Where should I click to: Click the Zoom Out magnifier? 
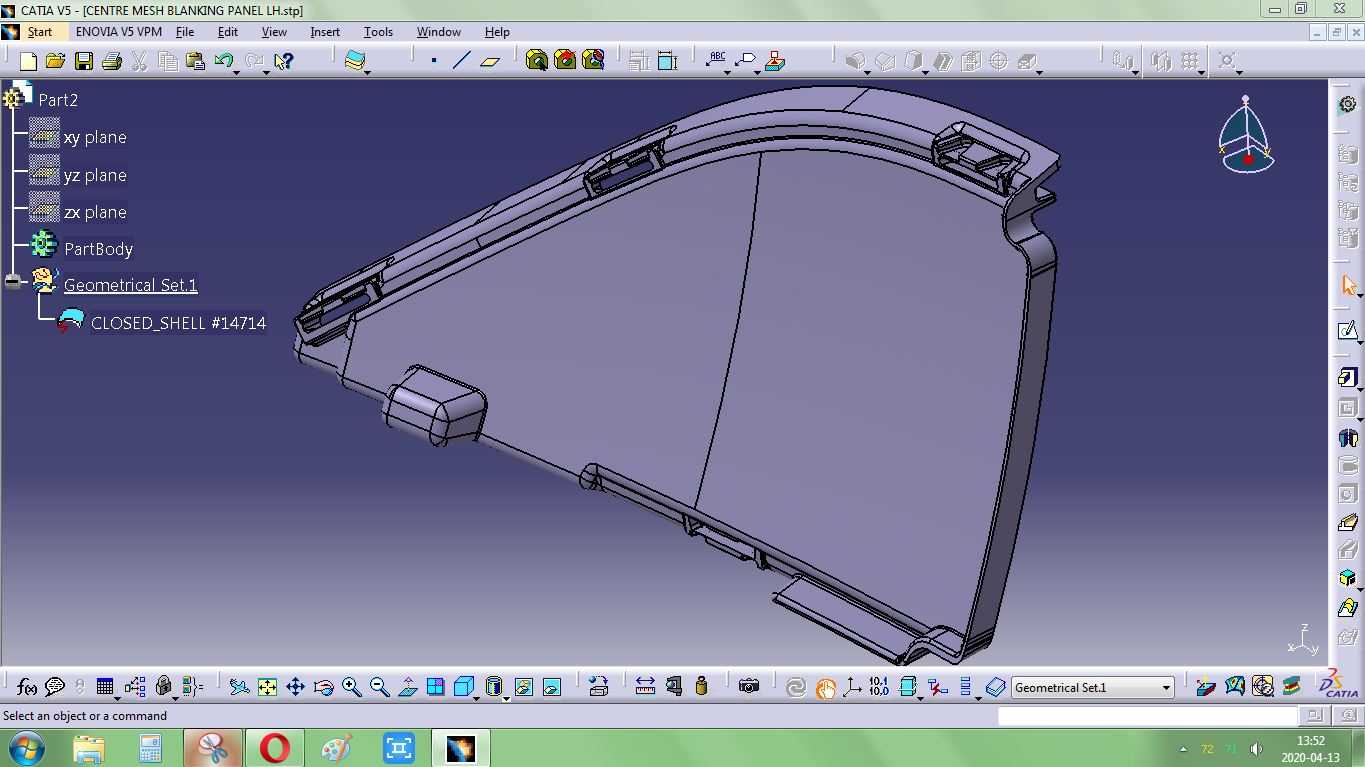(x=379, y=687)
